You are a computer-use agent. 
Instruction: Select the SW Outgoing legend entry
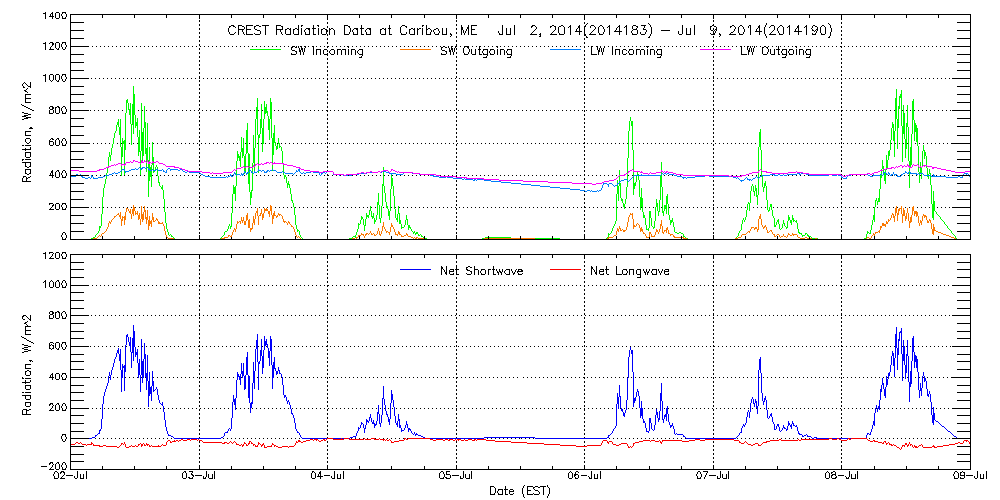click(x=476, y=51)
